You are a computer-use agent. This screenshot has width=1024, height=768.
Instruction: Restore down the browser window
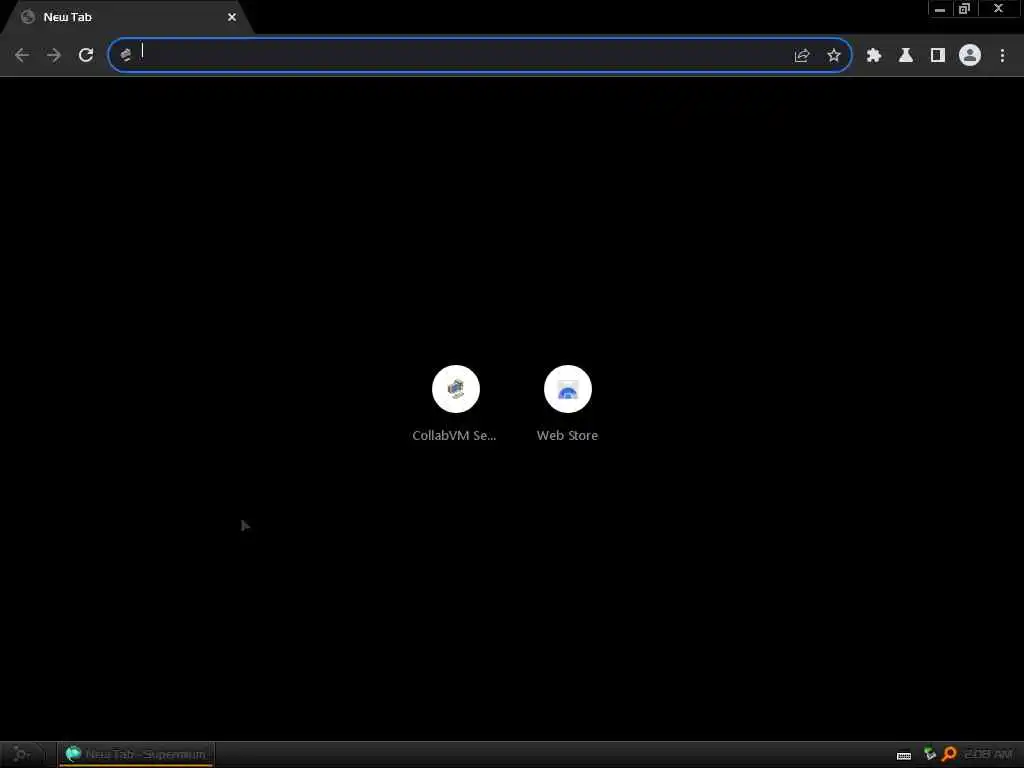pos(965,9)
